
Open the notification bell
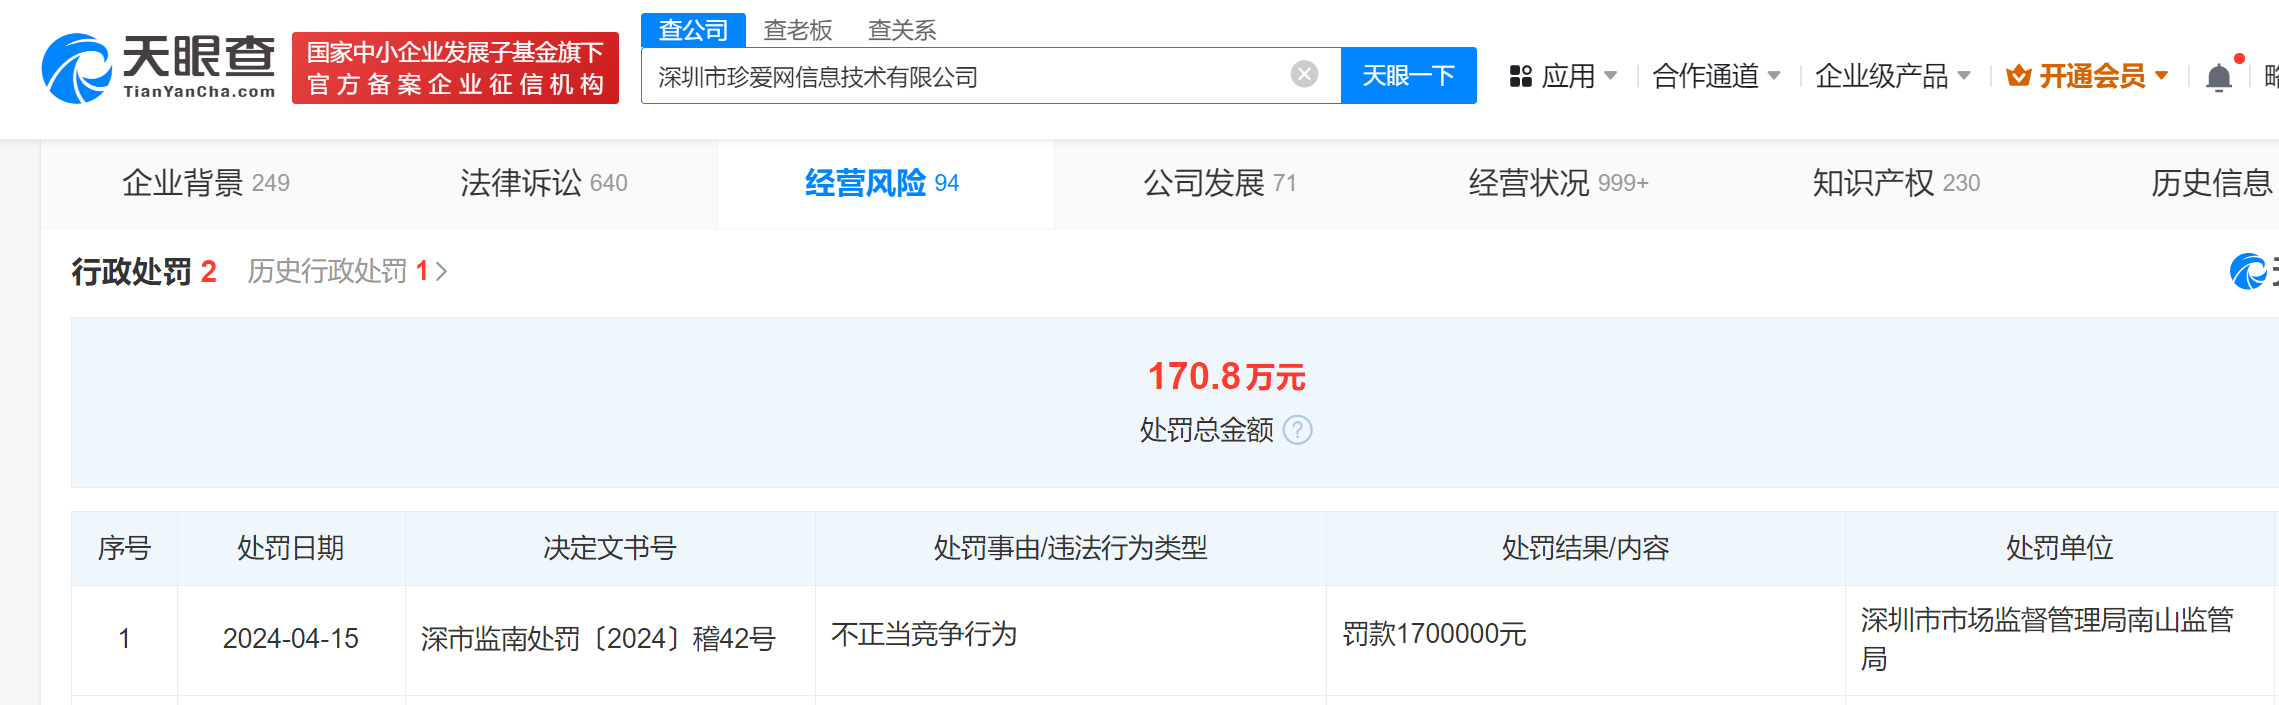tap(2218, 77)
